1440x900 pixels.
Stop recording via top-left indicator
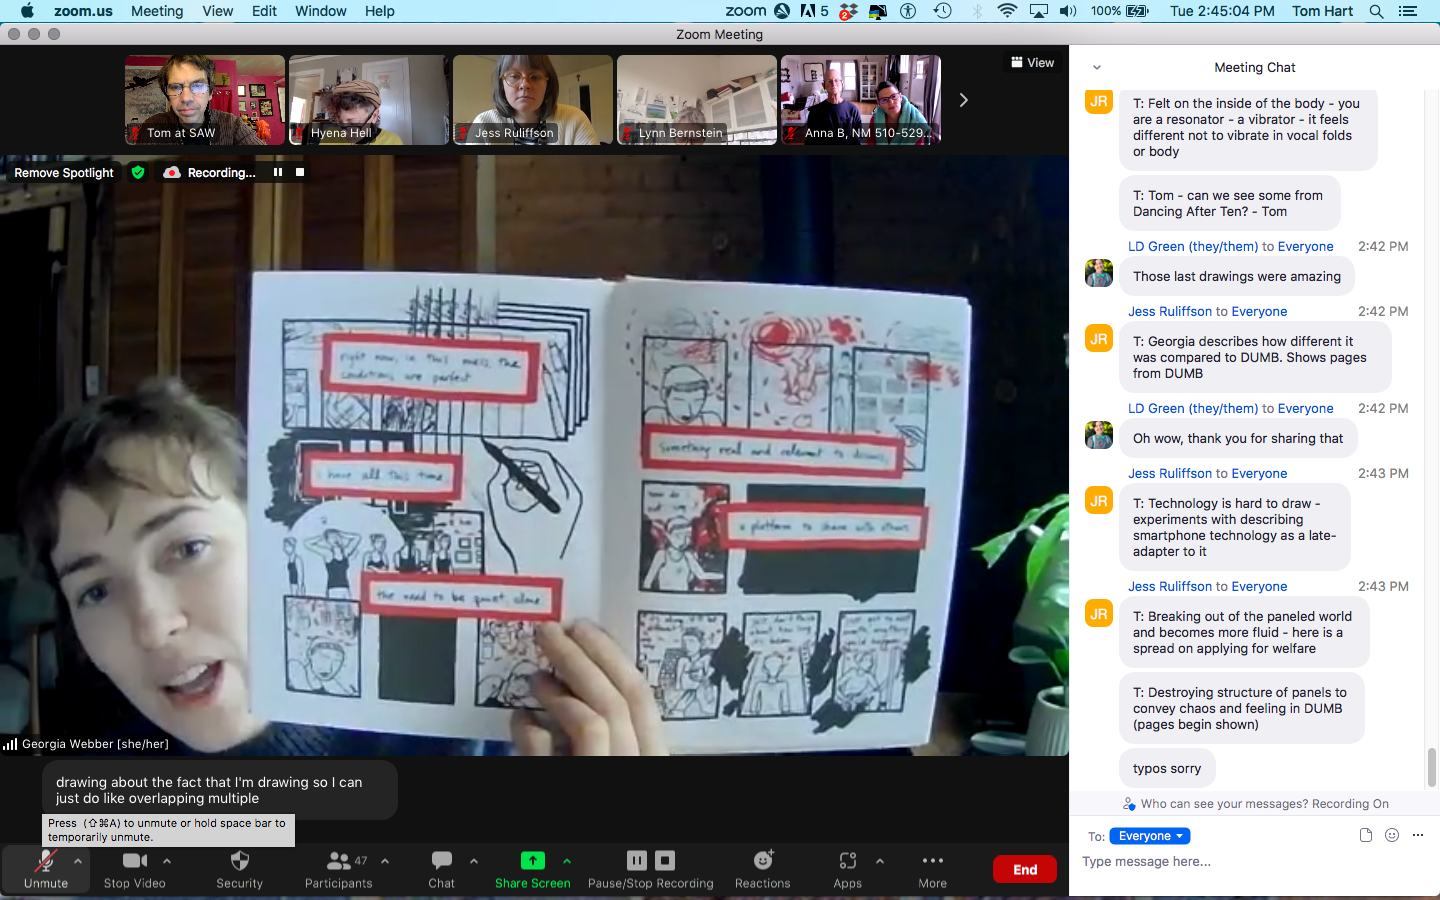(300, 172)
